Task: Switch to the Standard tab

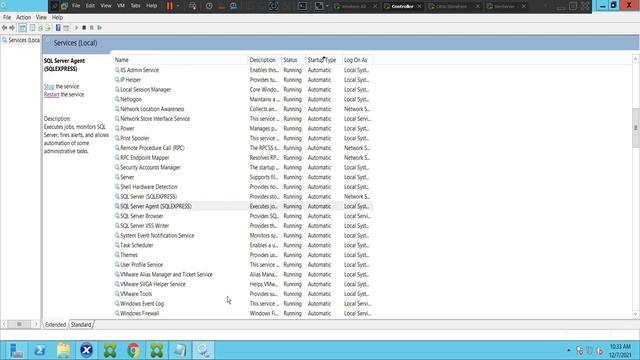Action: 81,325
